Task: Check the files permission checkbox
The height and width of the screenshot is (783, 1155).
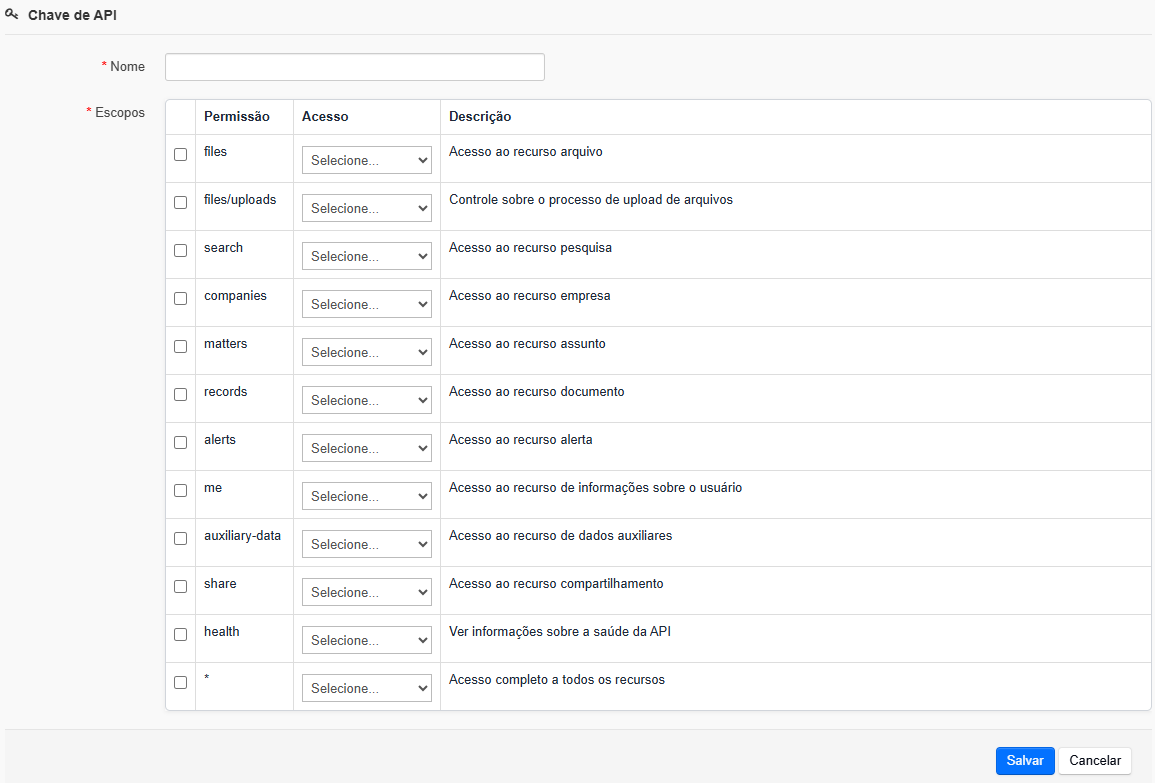Action: pos(180,155)
